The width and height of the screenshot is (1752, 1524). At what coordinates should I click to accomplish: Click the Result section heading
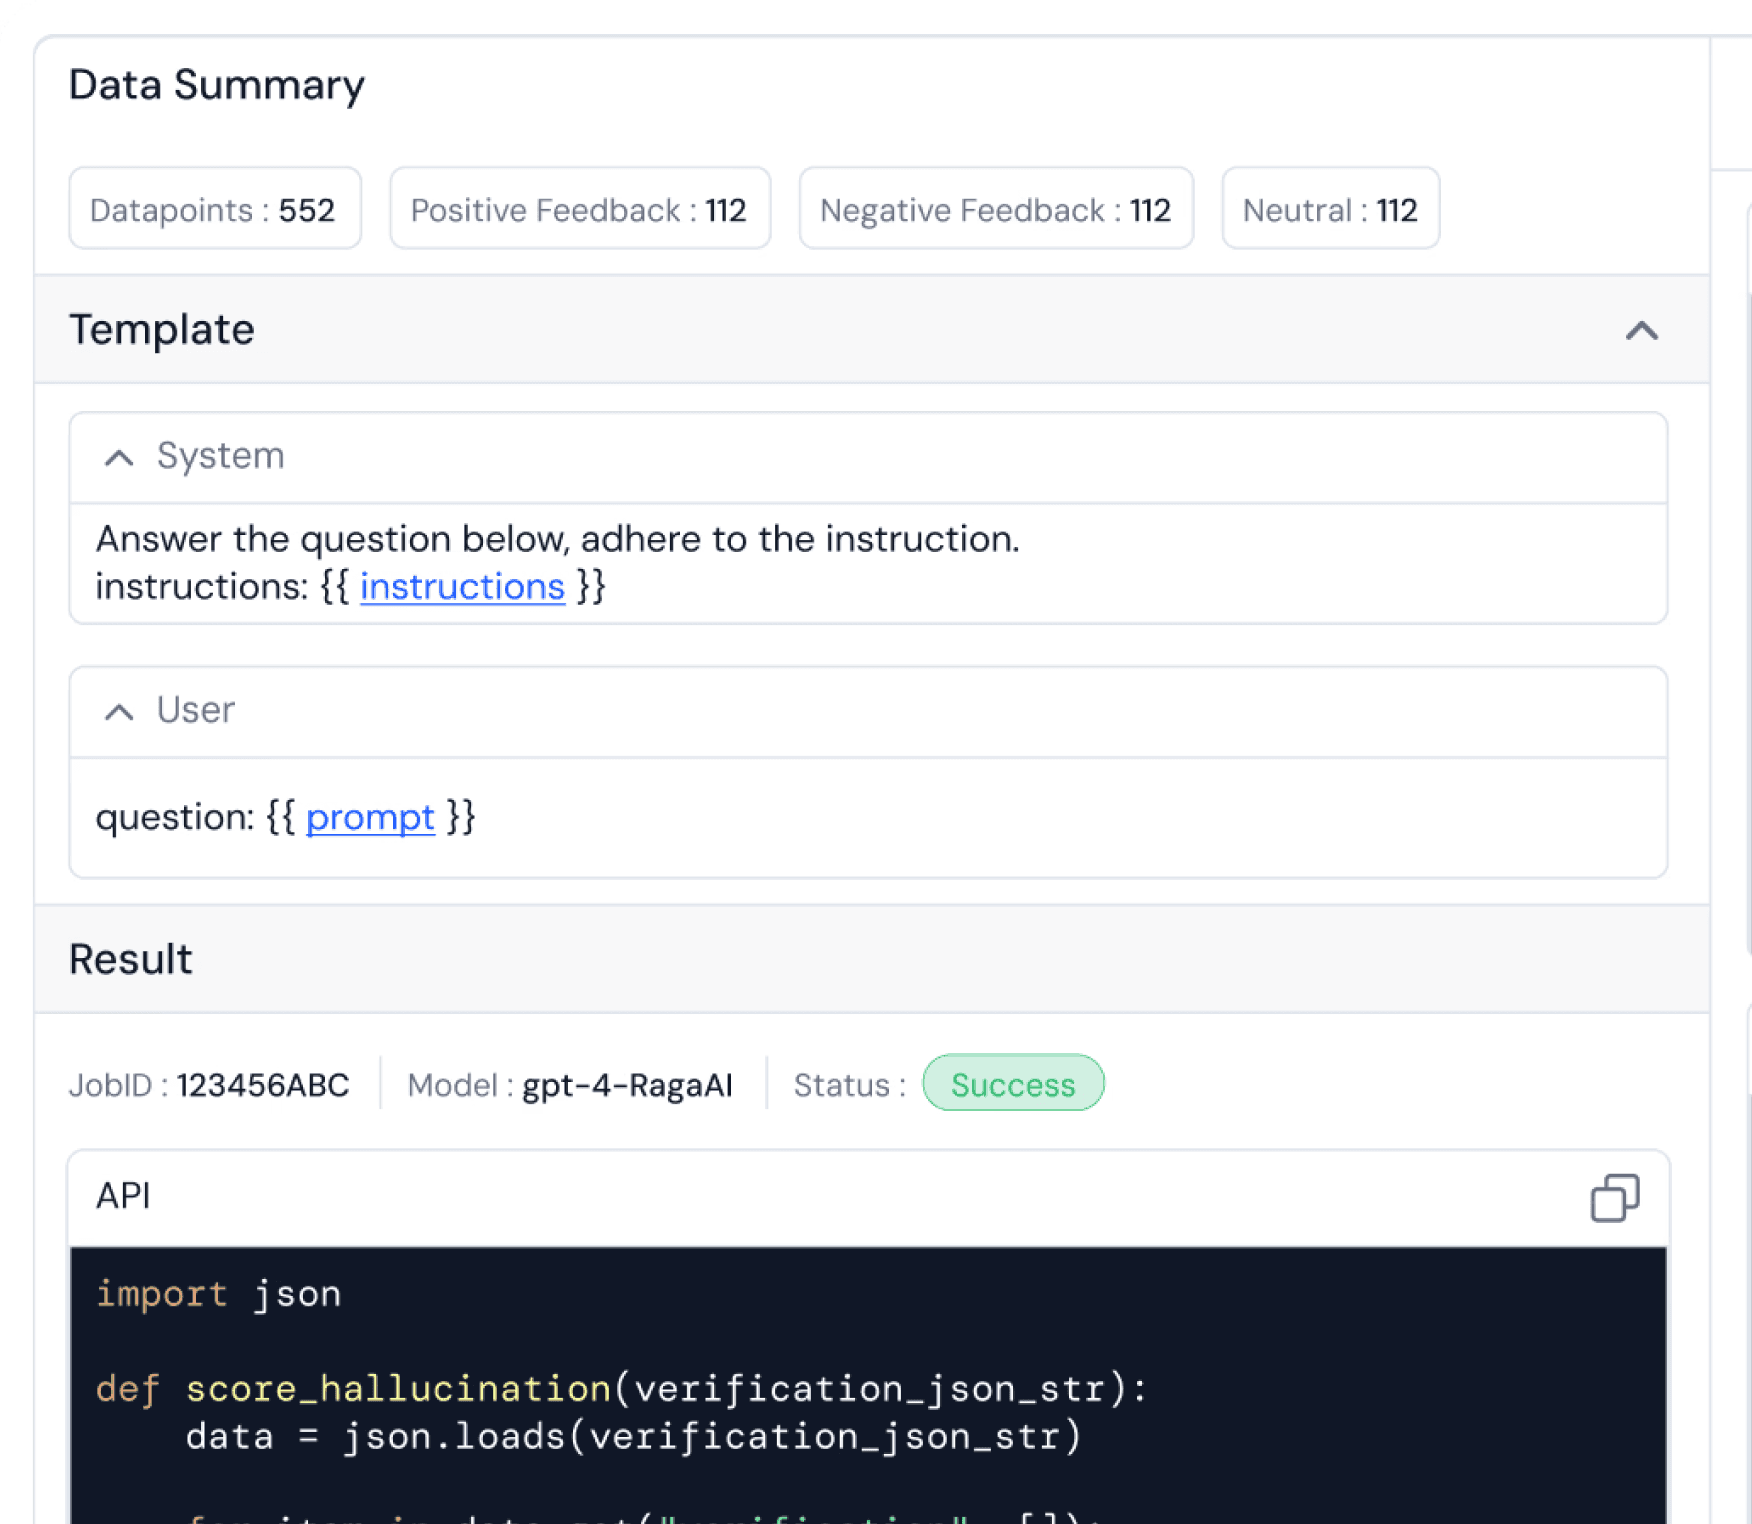pos(131,959)
